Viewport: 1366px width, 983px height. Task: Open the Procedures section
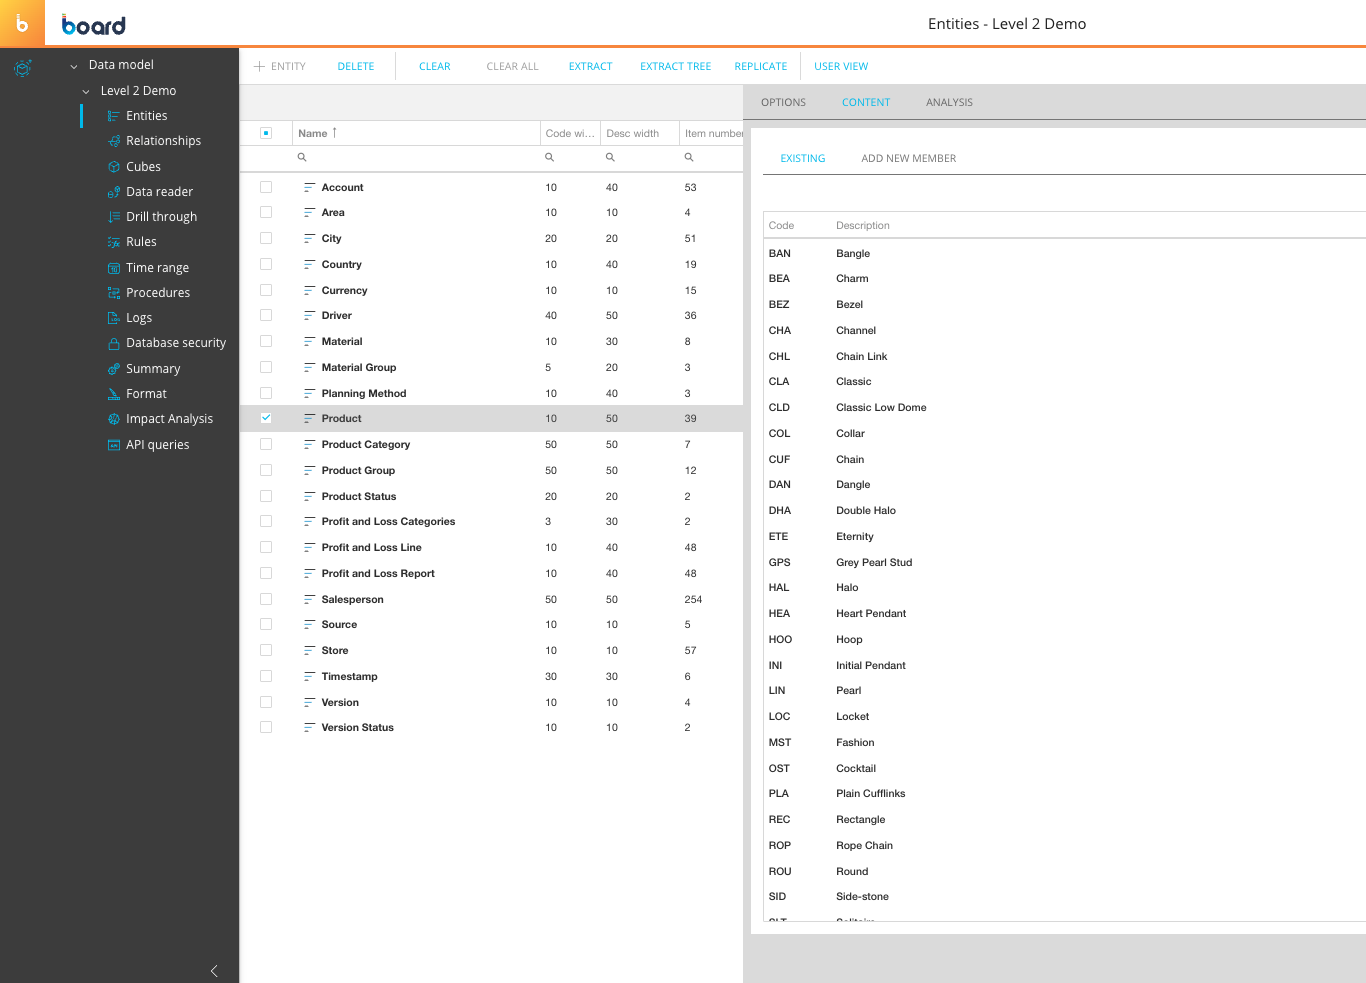[x=158, y=292]
